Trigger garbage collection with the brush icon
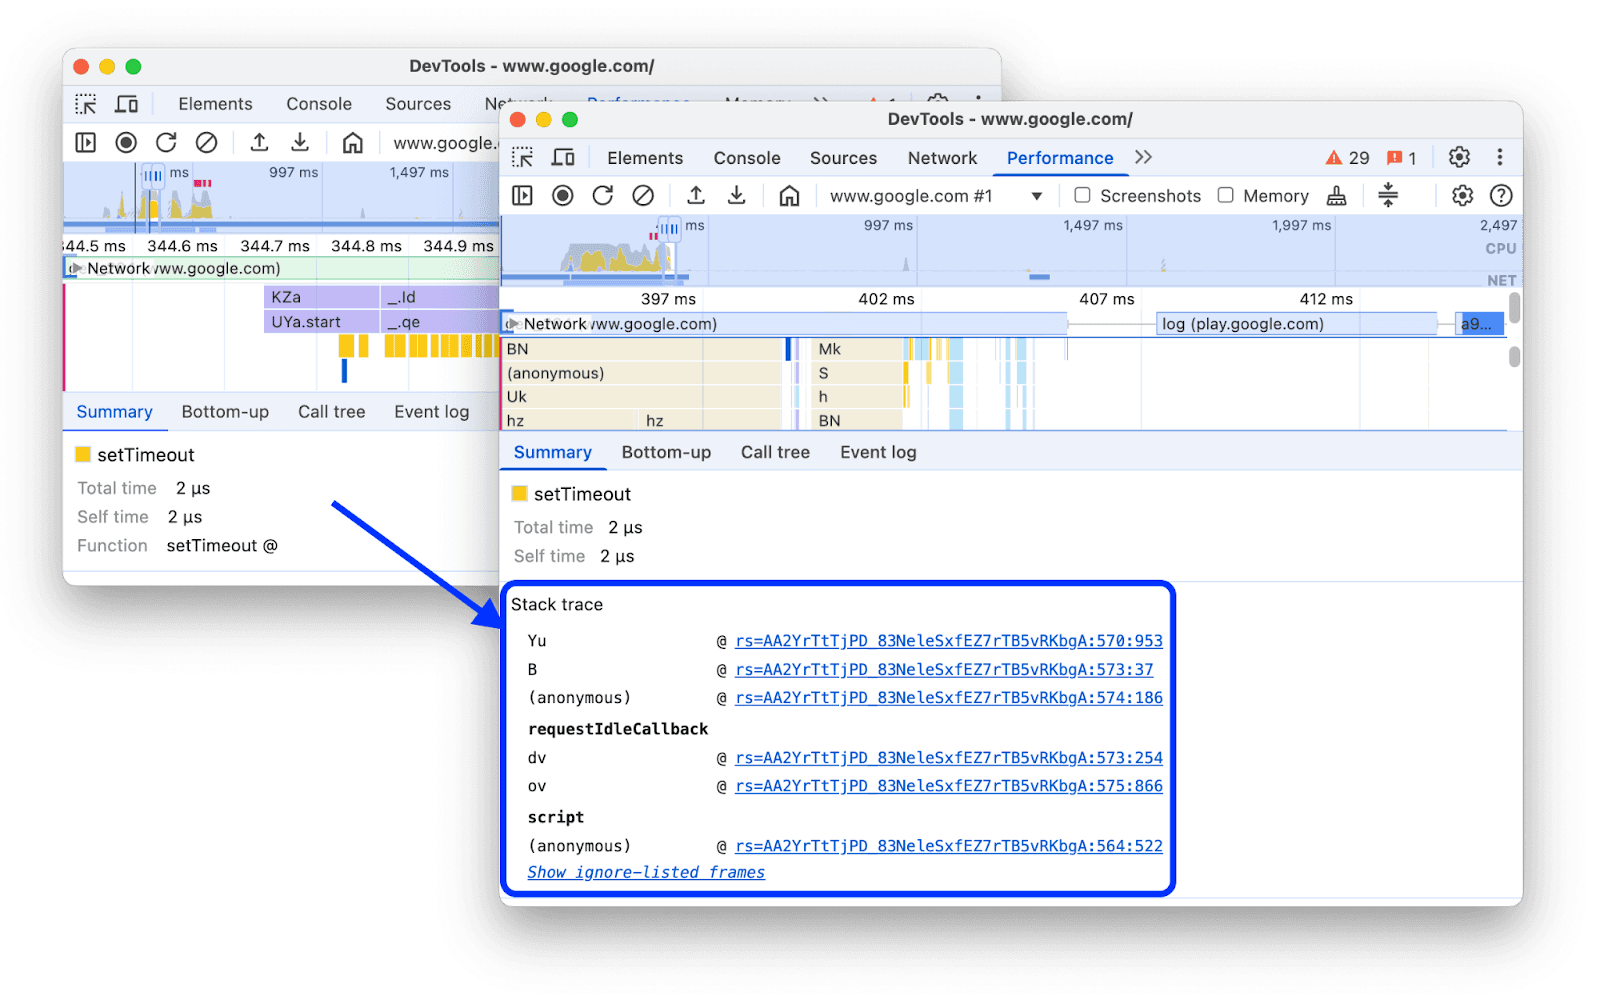The height and width of the screenshot is (996, 1600). (1337, 196)
